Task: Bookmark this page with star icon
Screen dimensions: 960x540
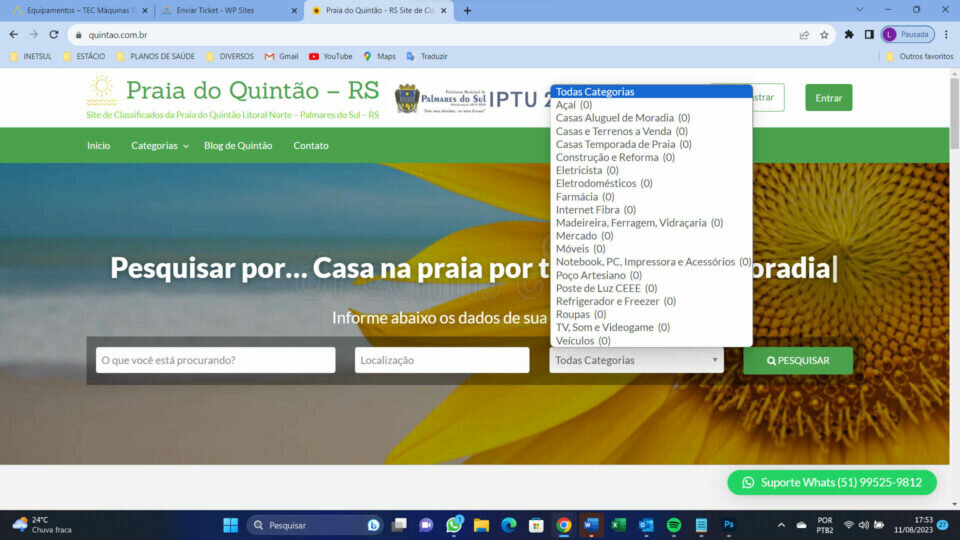Action: click(824, 35)
